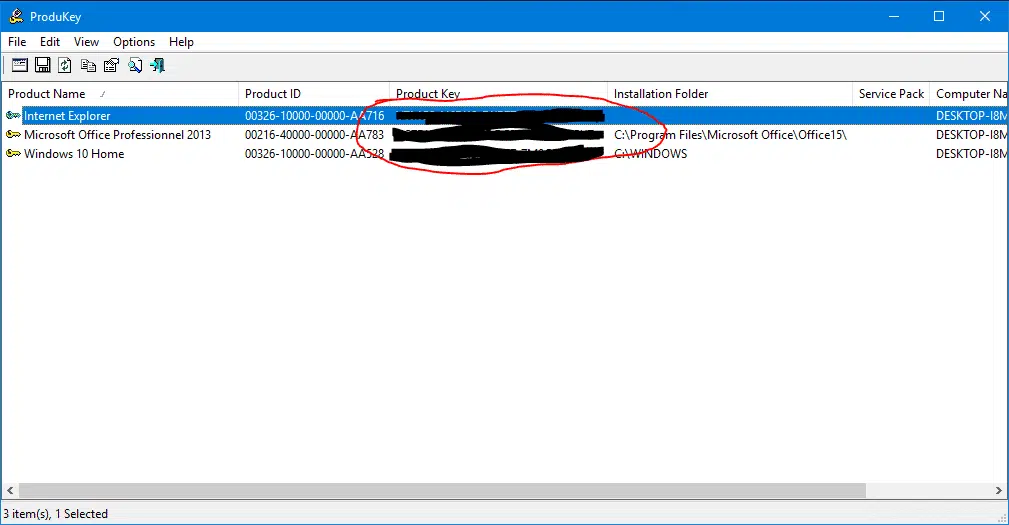Click Product ID 00216-40000-00000-AA783
This screenshot has height=525, width=1009.
pos(315,134)
